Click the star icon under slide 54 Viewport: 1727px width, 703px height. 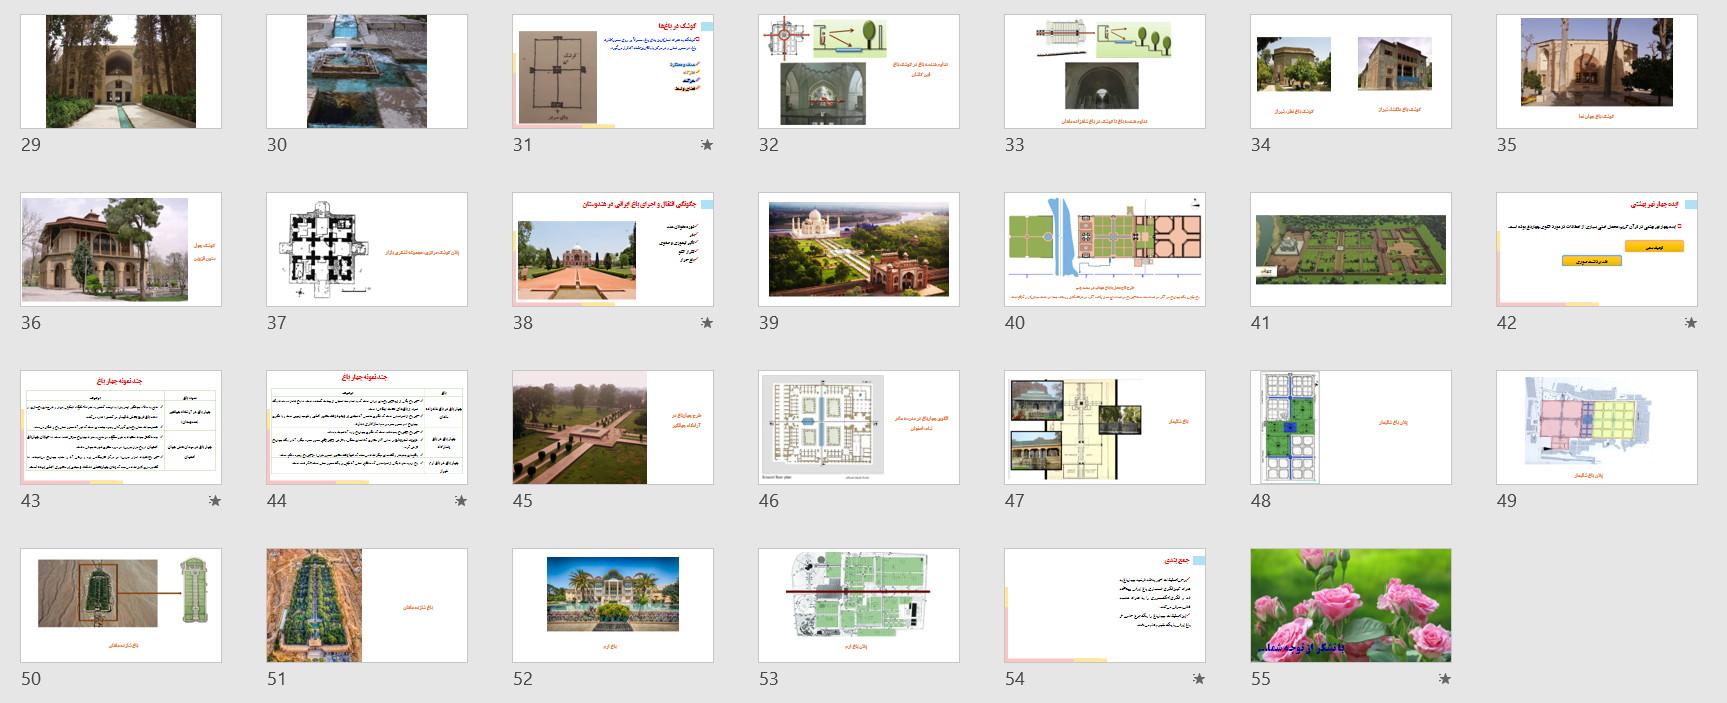(1199, 679)
